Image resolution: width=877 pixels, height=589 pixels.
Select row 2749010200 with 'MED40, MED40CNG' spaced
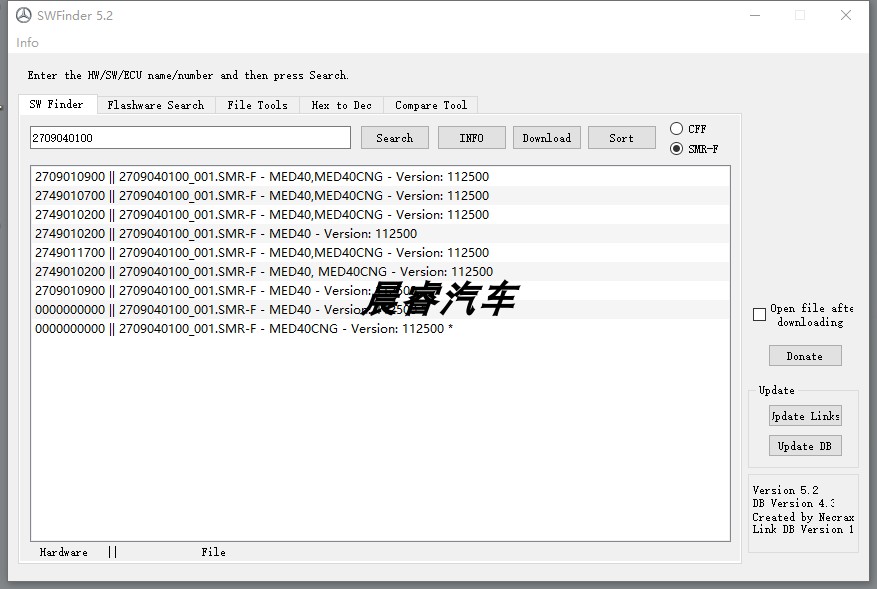pyautogui.click(x=380, y=272)
